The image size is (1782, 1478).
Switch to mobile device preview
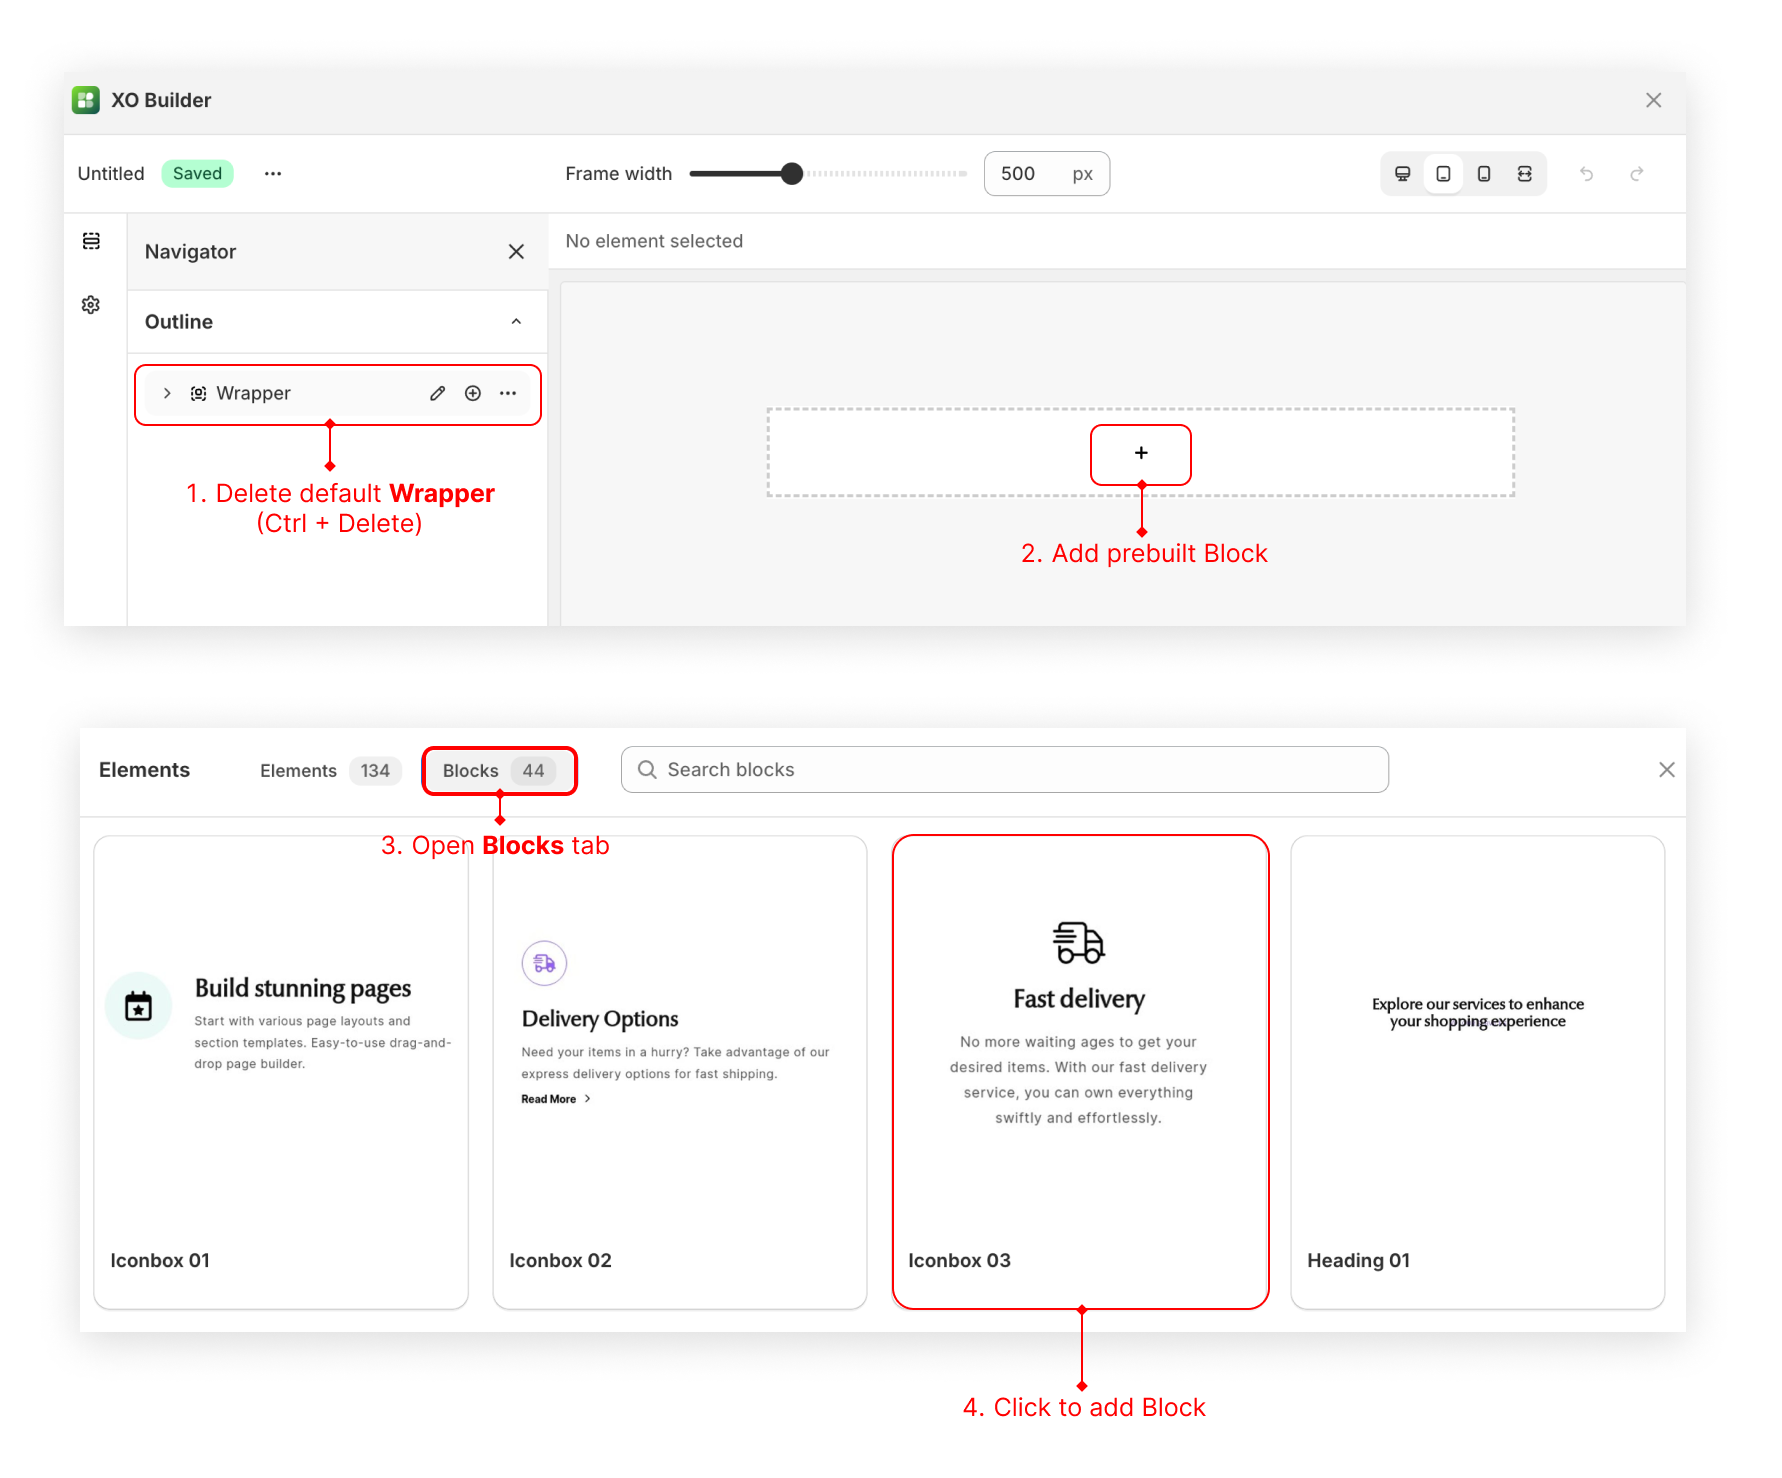click(x=1484, y=174)
